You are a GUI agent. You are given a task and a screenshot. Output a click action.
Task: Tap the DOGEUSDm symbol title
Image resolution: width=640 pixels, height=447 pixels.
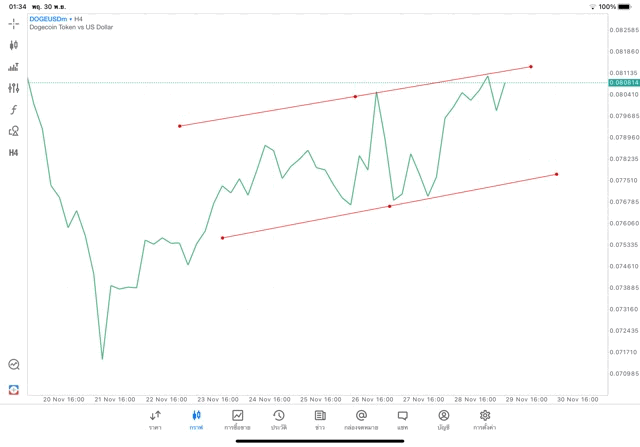[48, 18]
